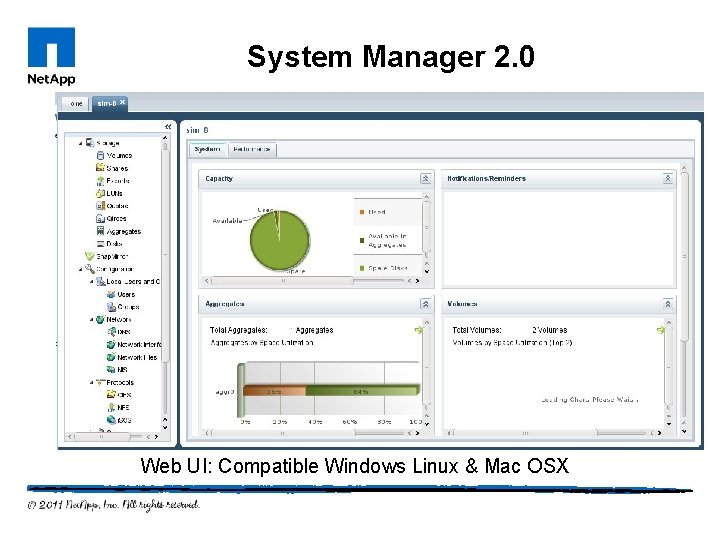Click the navigation tree vertical scrollbar
Screen dimensions: 720x540
point(165,282)
